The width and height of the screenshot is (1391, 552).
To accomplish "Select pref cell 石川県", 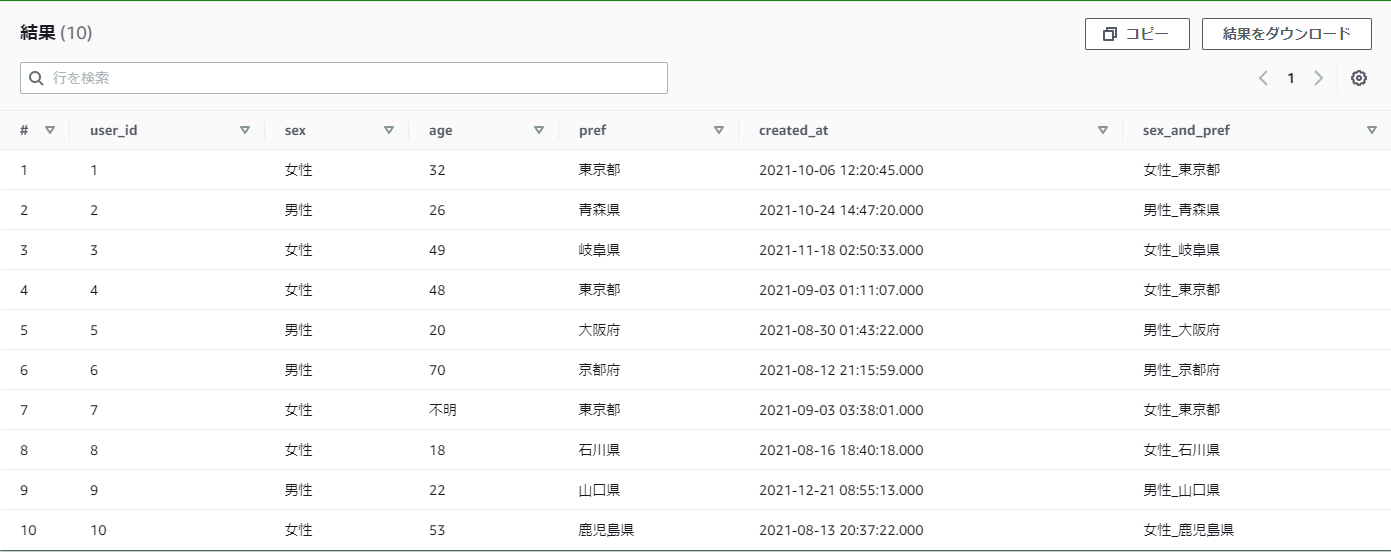I will [x=599, y=450].
